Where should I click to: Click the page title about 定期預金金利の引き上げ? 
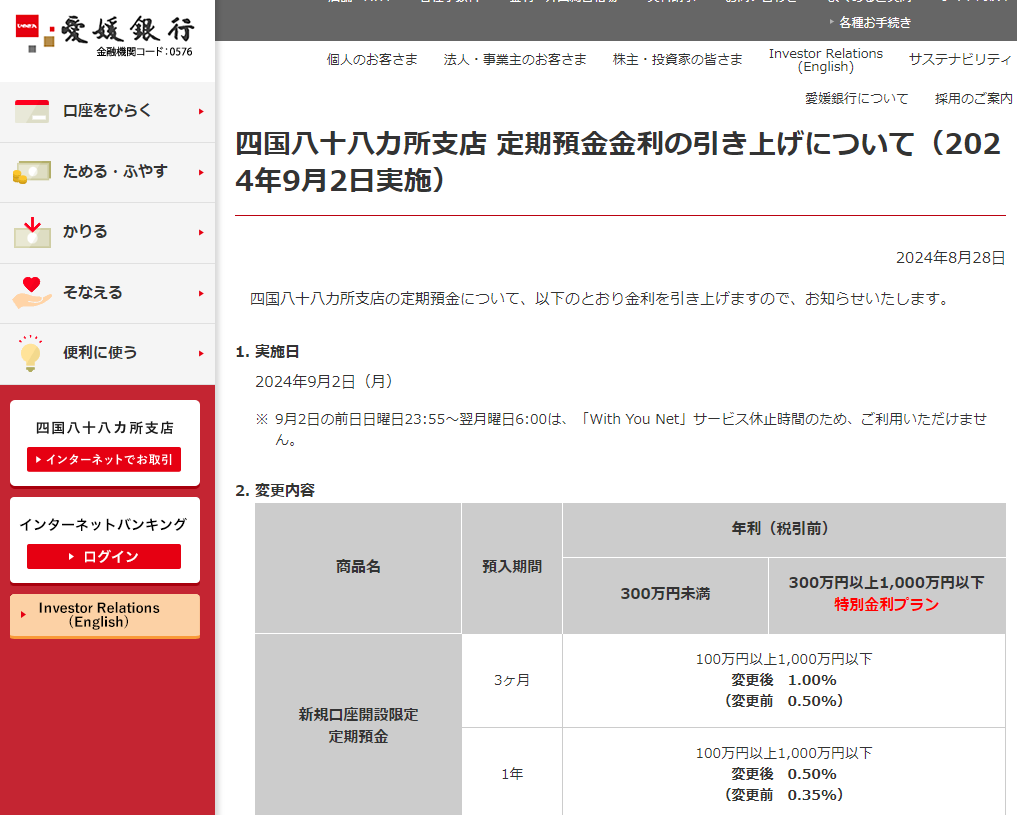tap(618, 162)
